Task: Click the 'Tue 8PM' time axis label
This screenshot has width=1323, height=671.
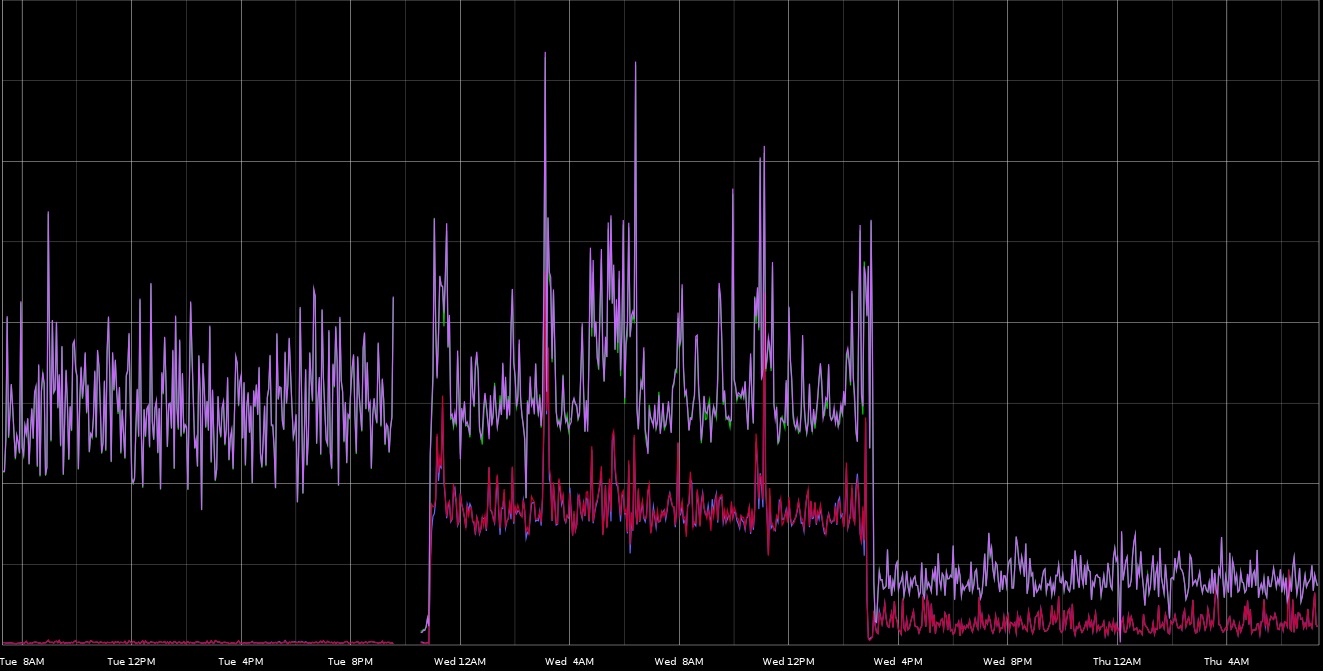Action: pyautogui.click(x=350, y=662)
